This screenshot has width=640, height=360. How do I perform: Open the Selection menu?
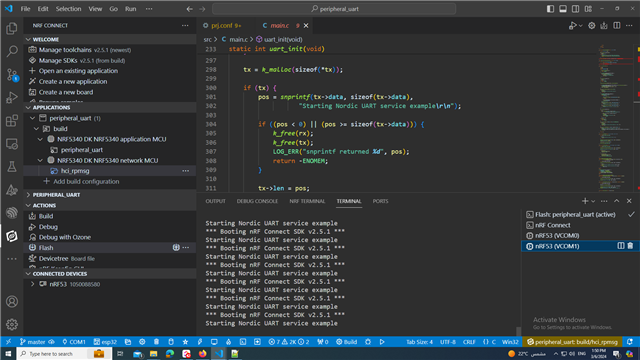tap(68, 9)
